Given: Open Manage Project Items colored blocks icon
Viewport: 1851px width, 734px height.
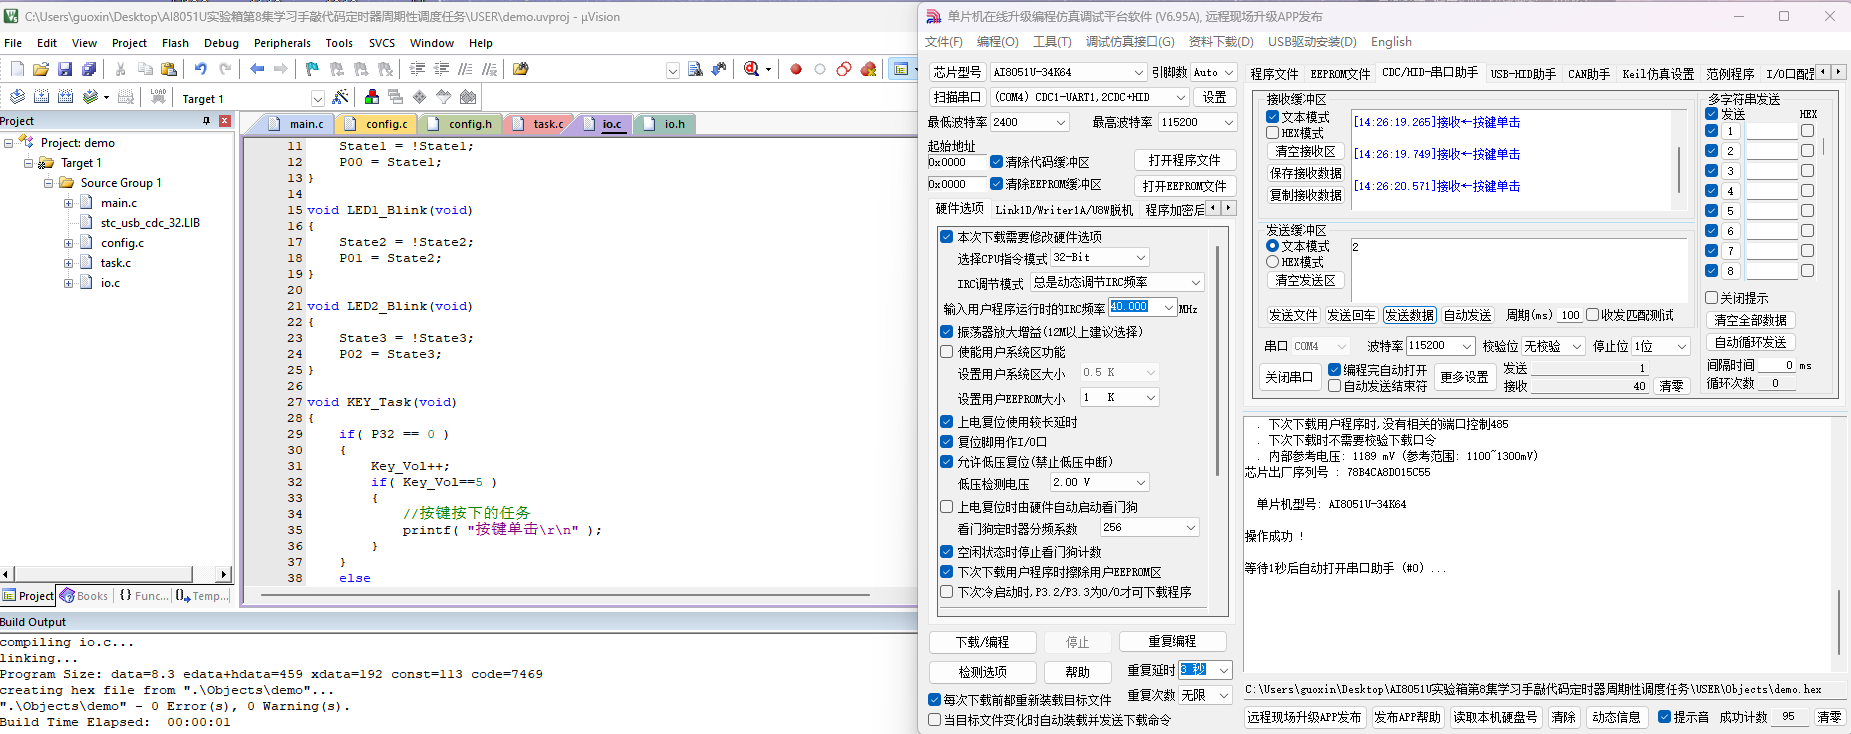Looking at the screenshot, I should [x=372, y=97].
